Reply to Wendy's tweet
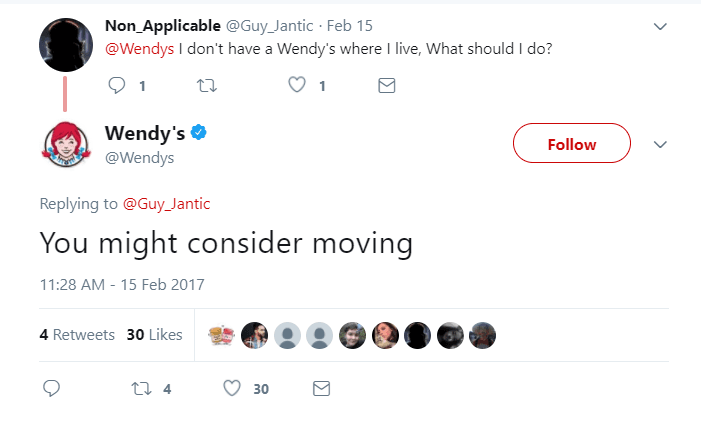This screenshot has height=425, width=701. pyautogui.click(x=54, y=388)
